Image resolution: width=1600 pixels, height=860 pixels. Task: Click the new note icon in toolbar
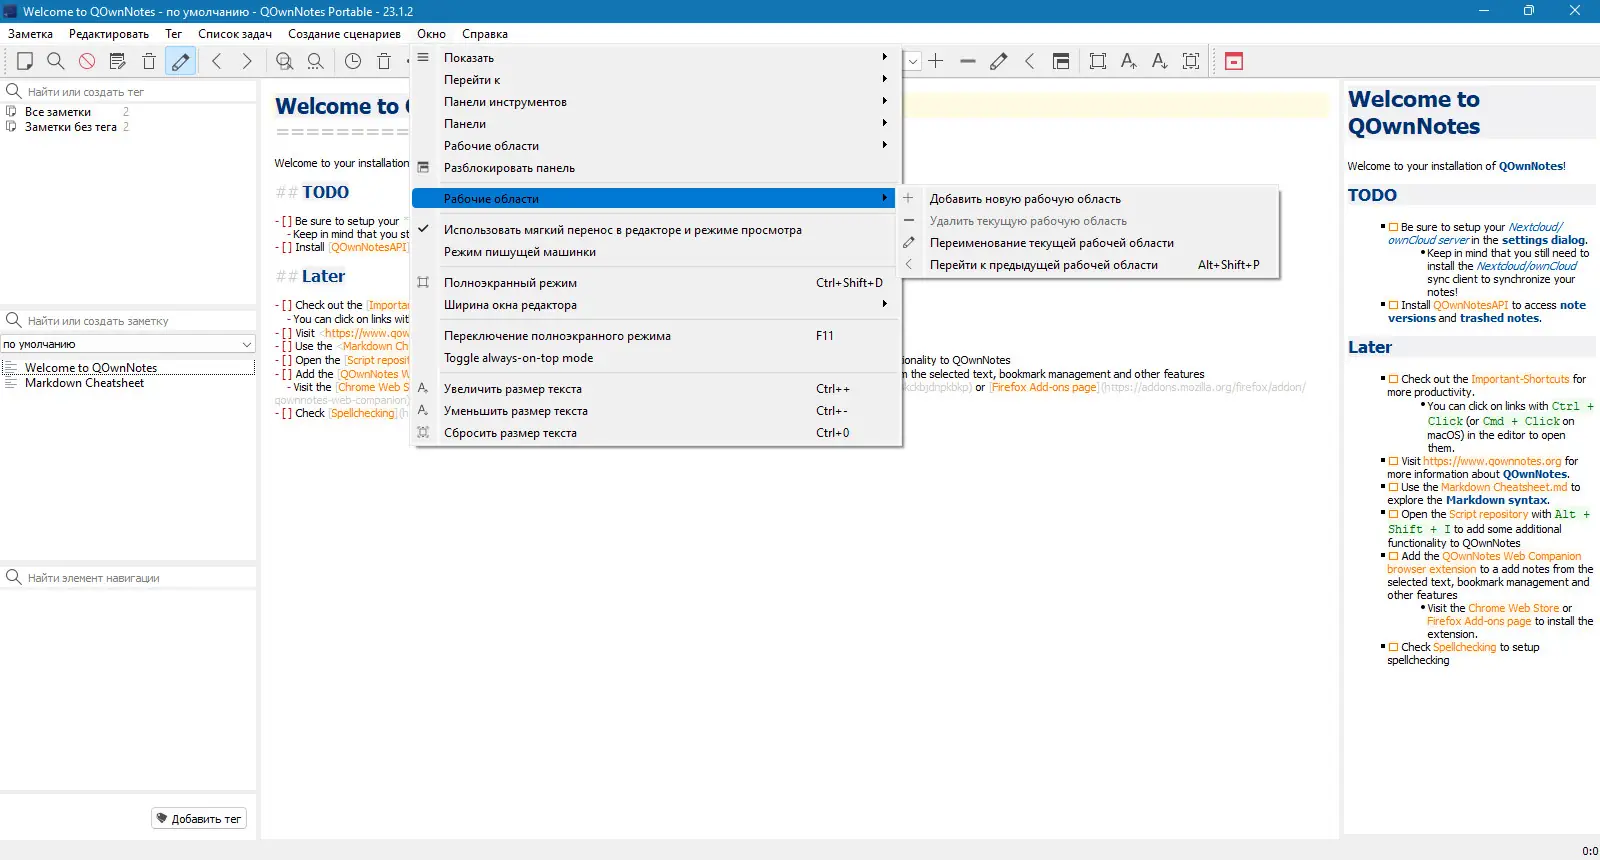click(25, 61)
